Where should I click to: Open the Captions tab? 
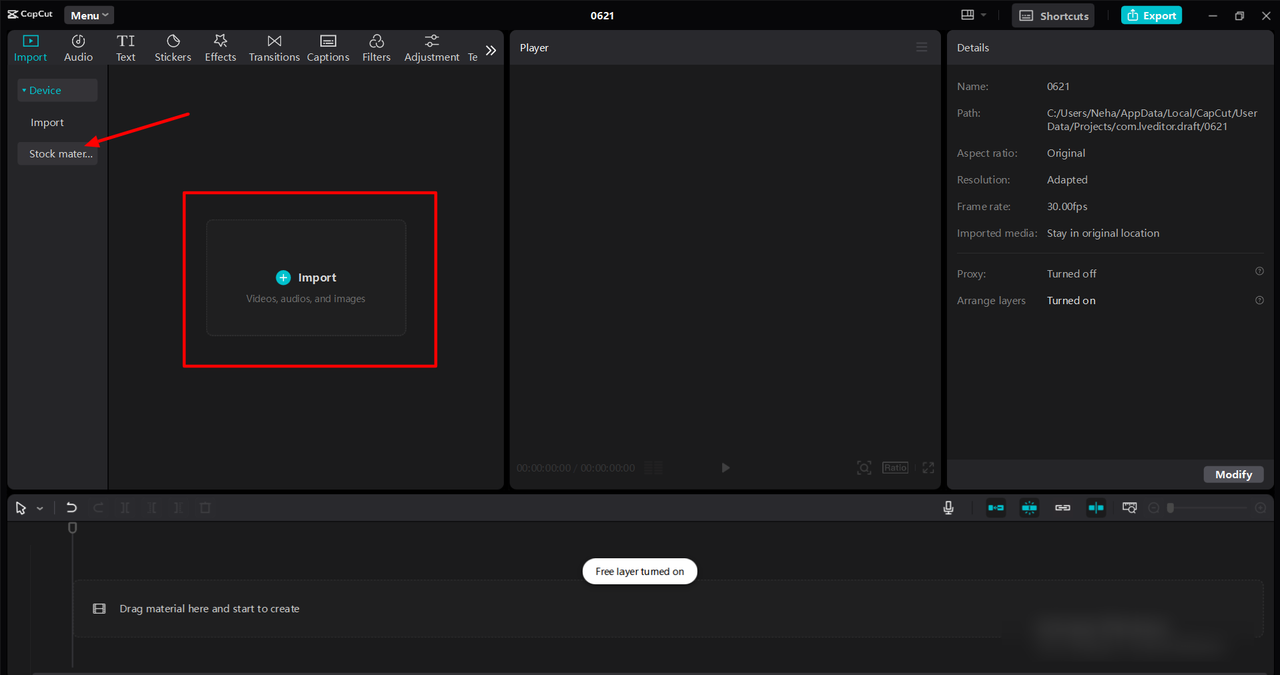328,48
